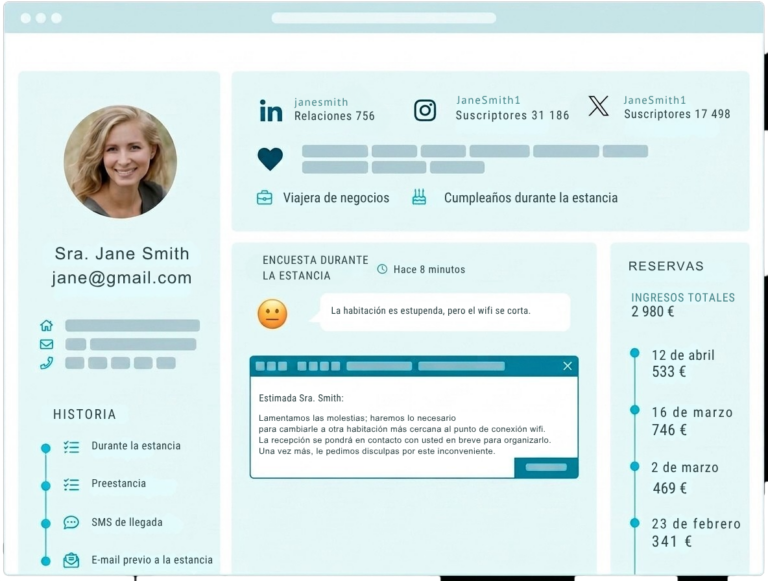The width and height of the screenshot is (768, 581).
Task: Select the total revenue 2 980 € value
Action: click(652, 312)
